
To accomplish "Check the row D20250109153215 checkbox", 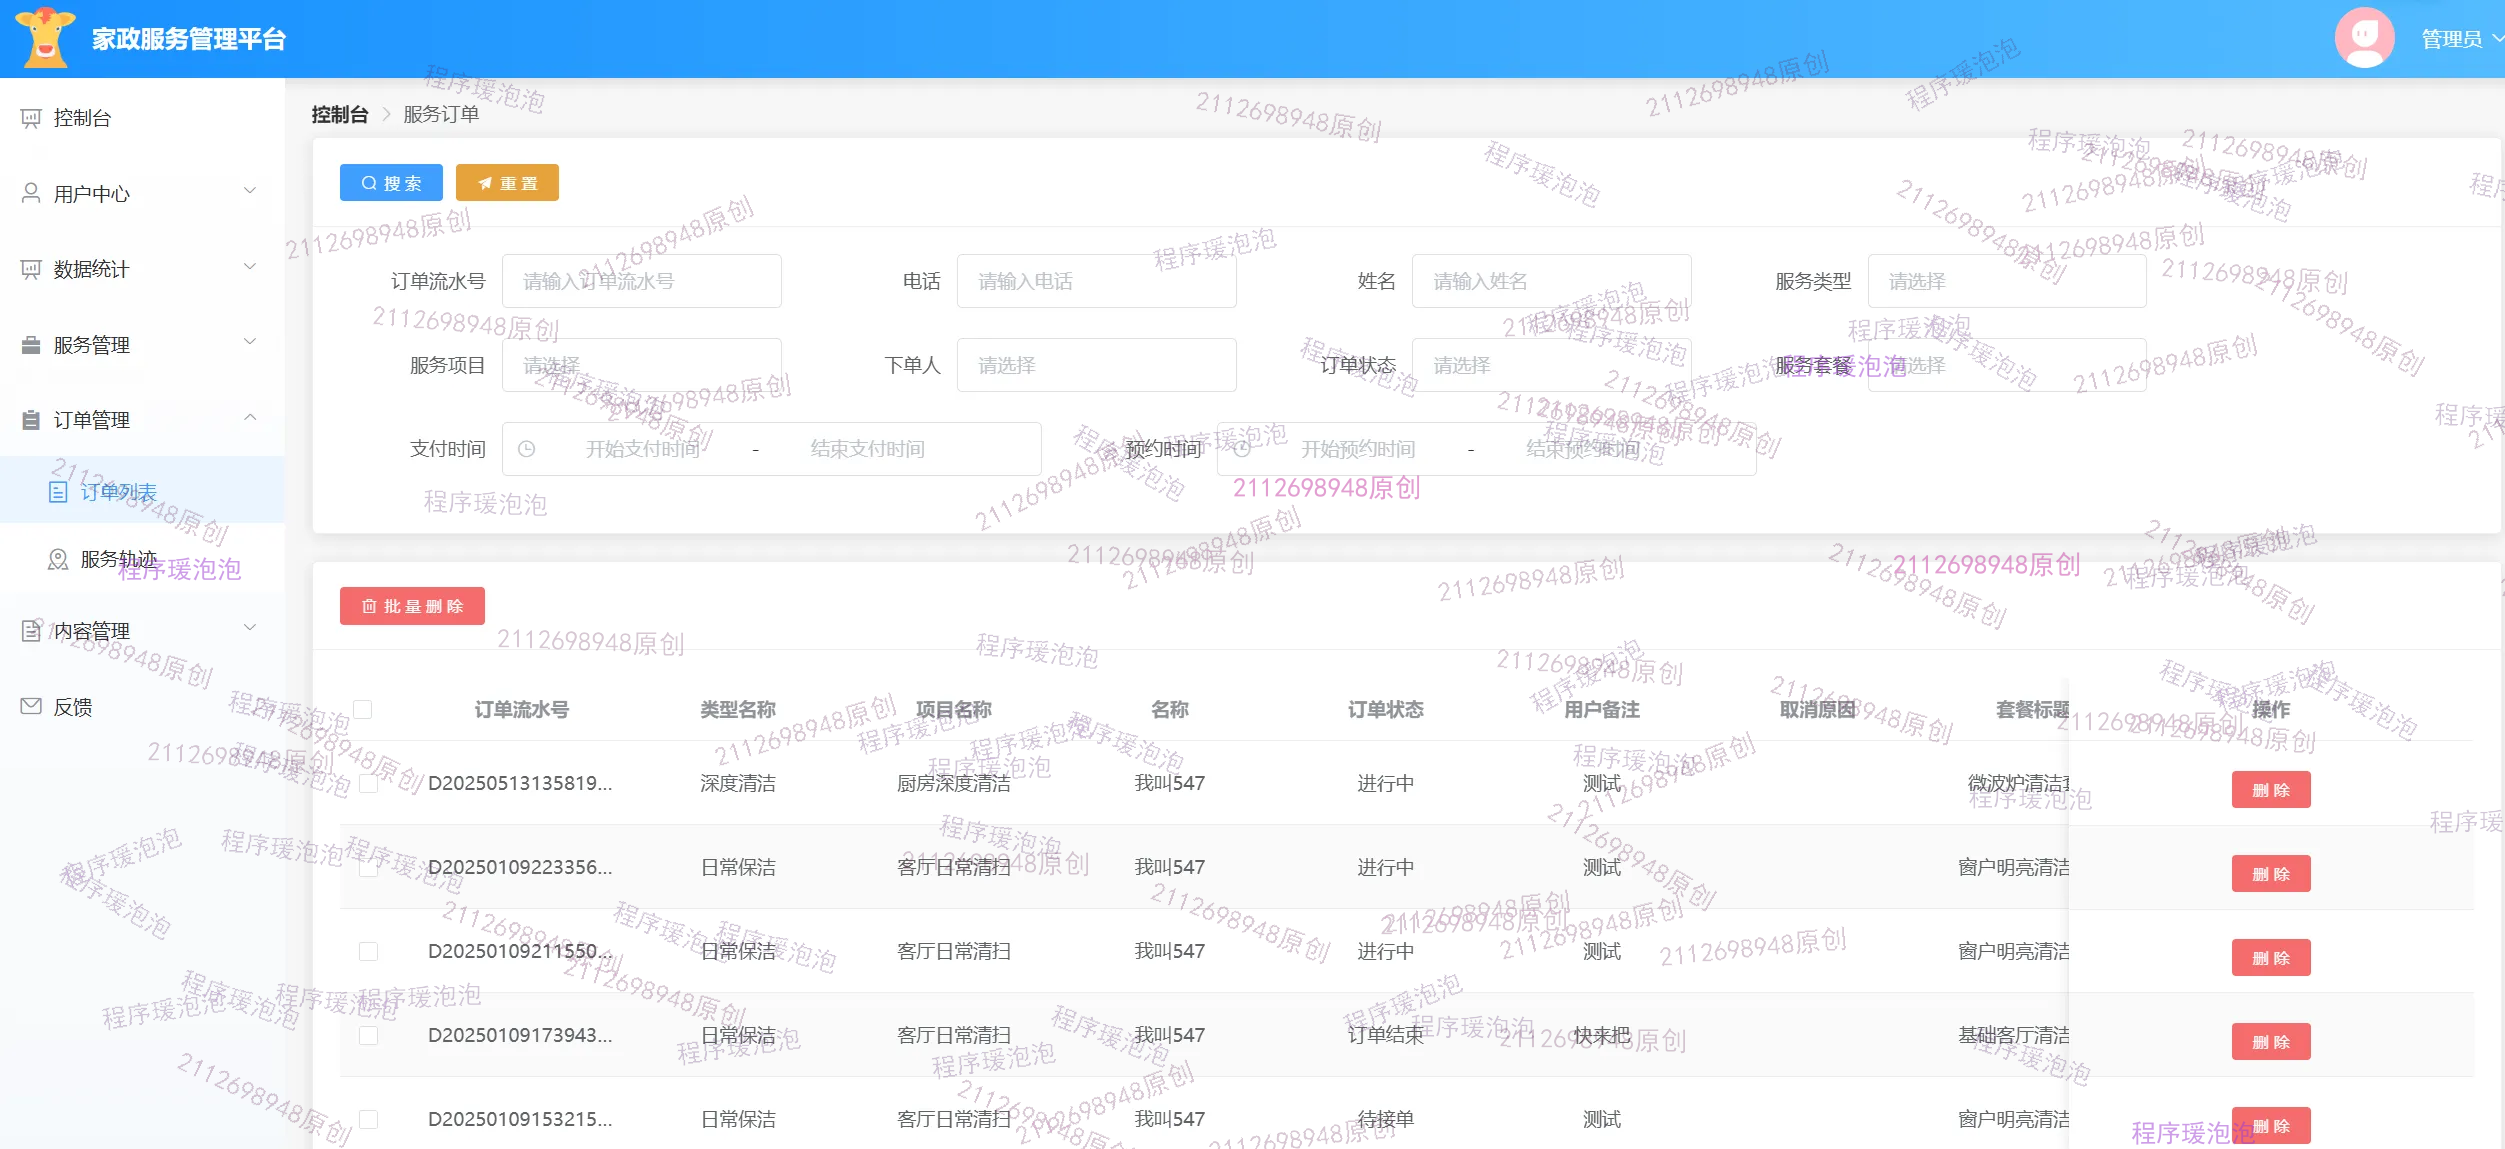I will pos(368,1119).
